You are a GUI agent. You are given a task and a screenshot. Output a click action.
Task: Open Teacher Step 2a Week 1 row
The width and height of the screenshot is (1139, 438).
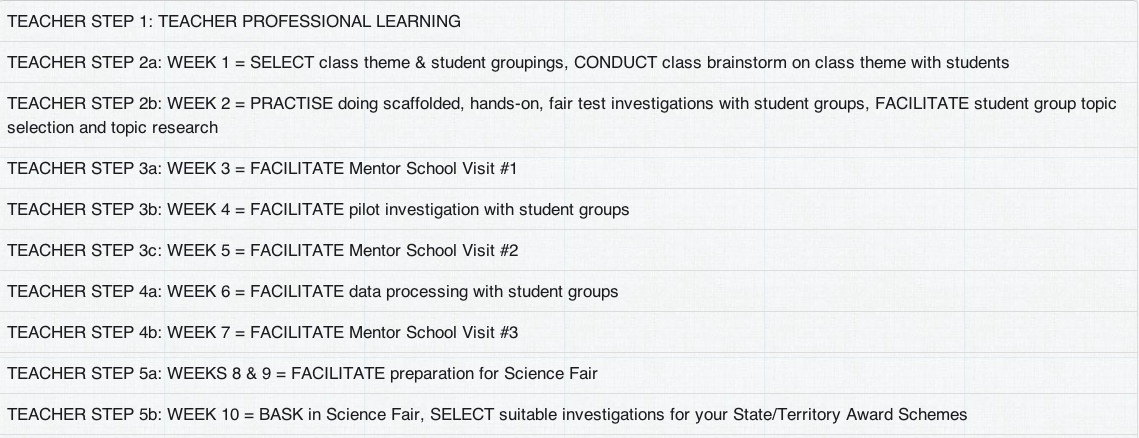[570, 62]
